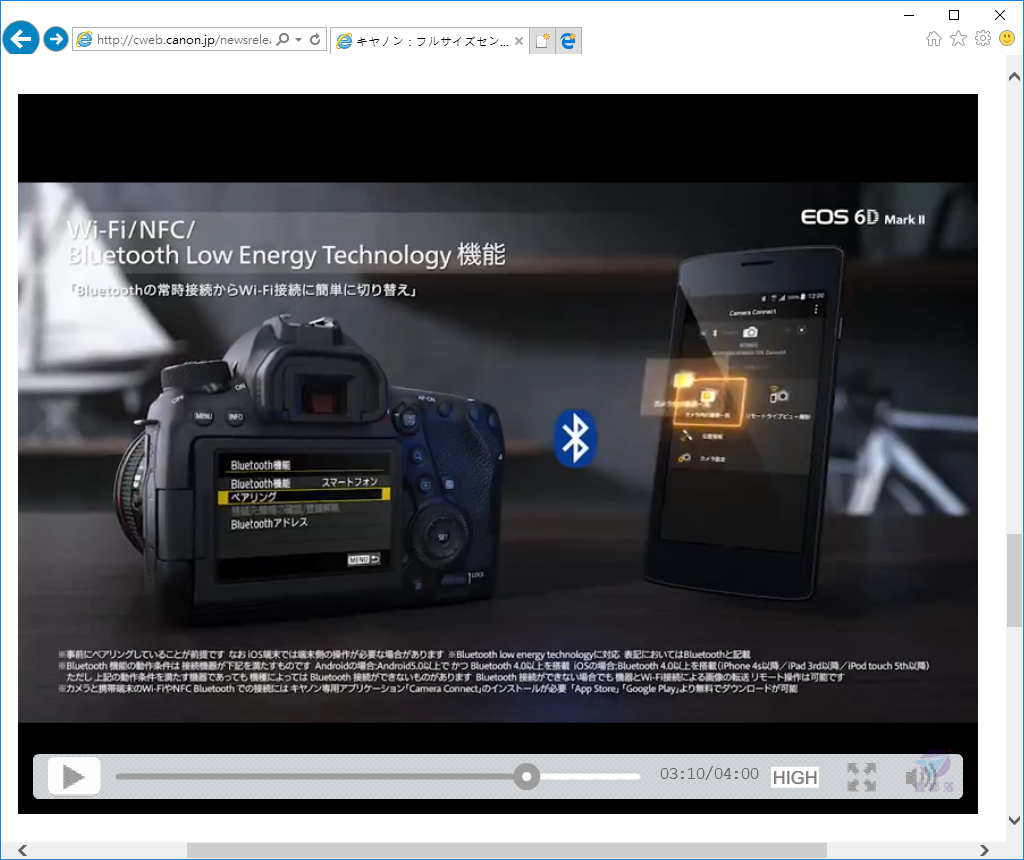Click the smiley feedback icon
Viewport: 1024px width, 860px height.
coord(1007,39)
